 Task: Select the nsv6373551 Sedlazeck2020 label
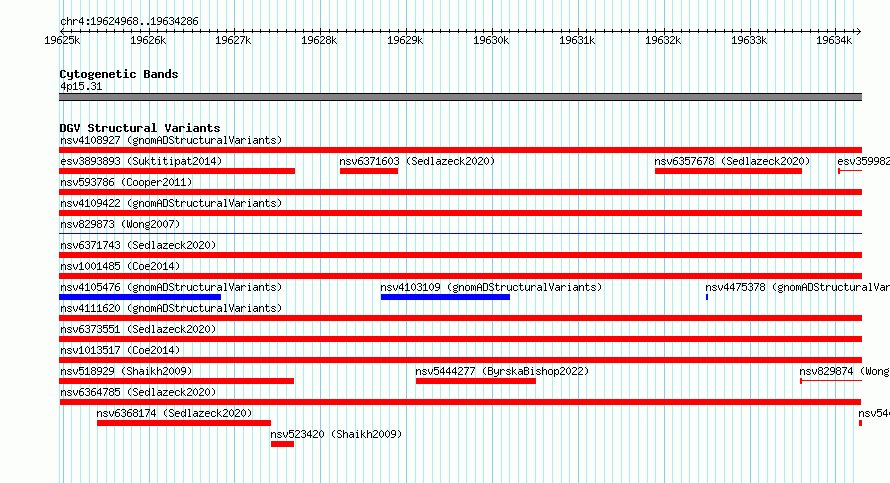138,329
